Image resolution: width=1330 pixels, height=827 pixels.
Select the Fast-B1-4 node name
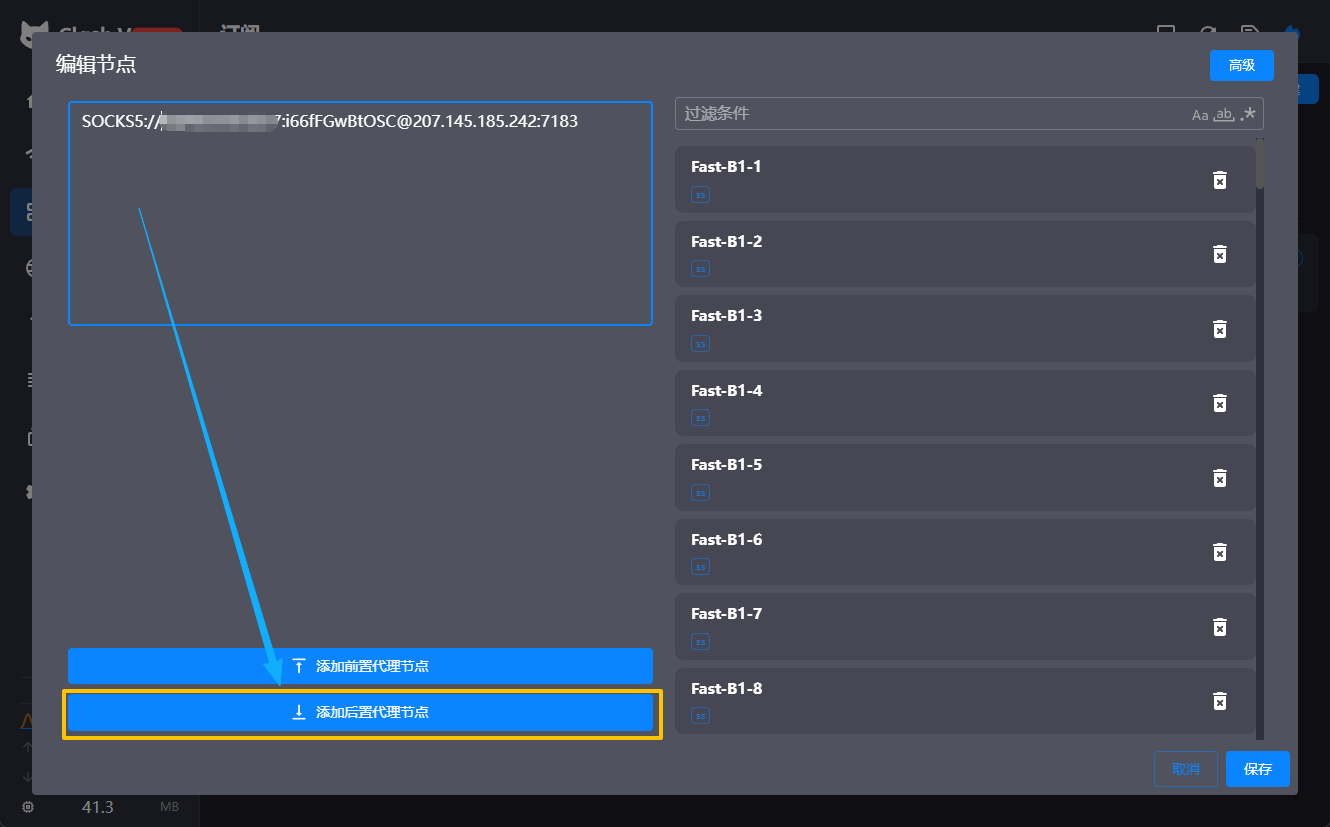pyautogui.click(x=726, y=390)
